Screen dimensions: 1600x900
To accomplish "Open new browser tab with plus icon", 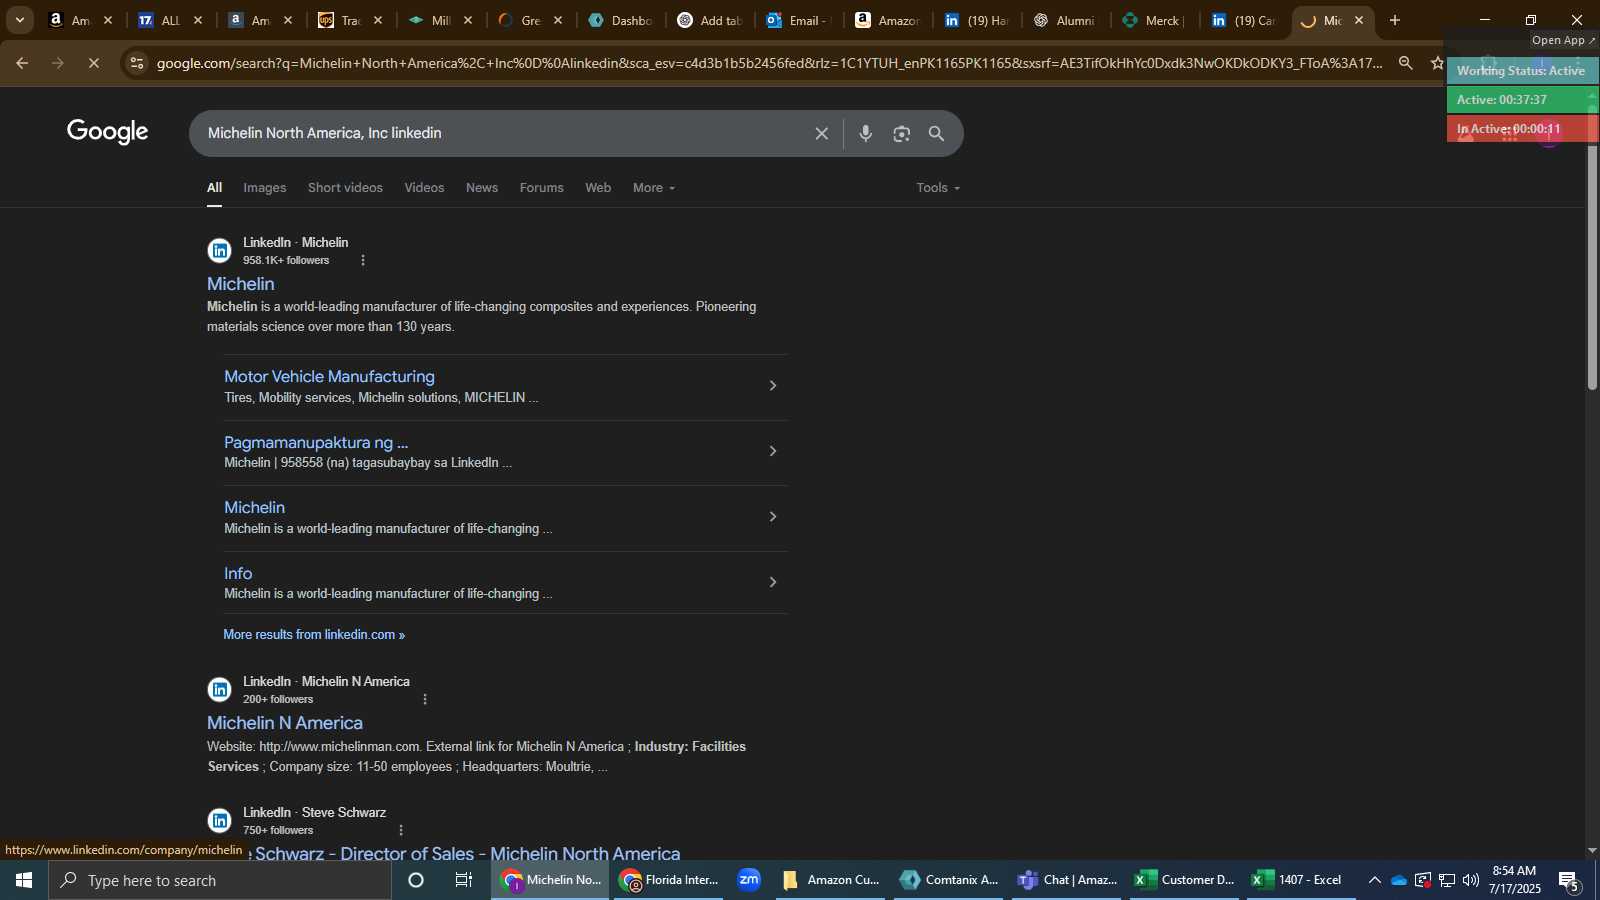I will click(1395, 20).
